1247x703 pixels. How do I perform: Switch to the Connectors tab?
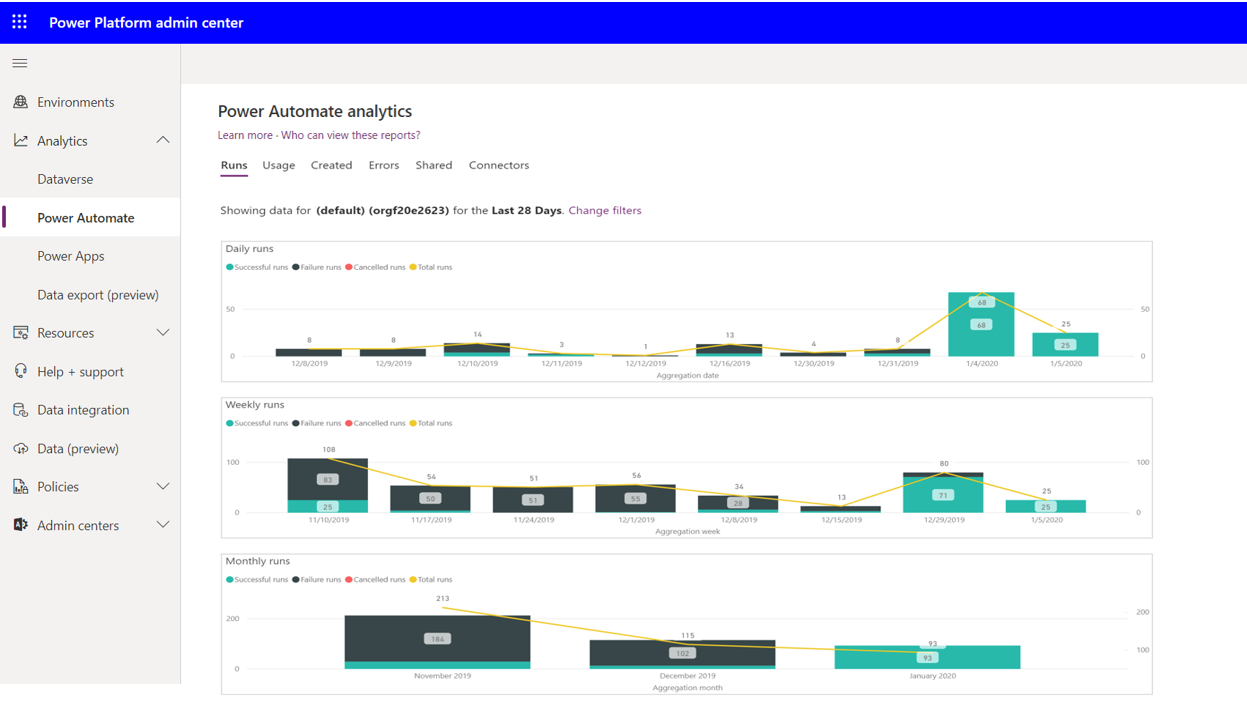pos(499,165)
